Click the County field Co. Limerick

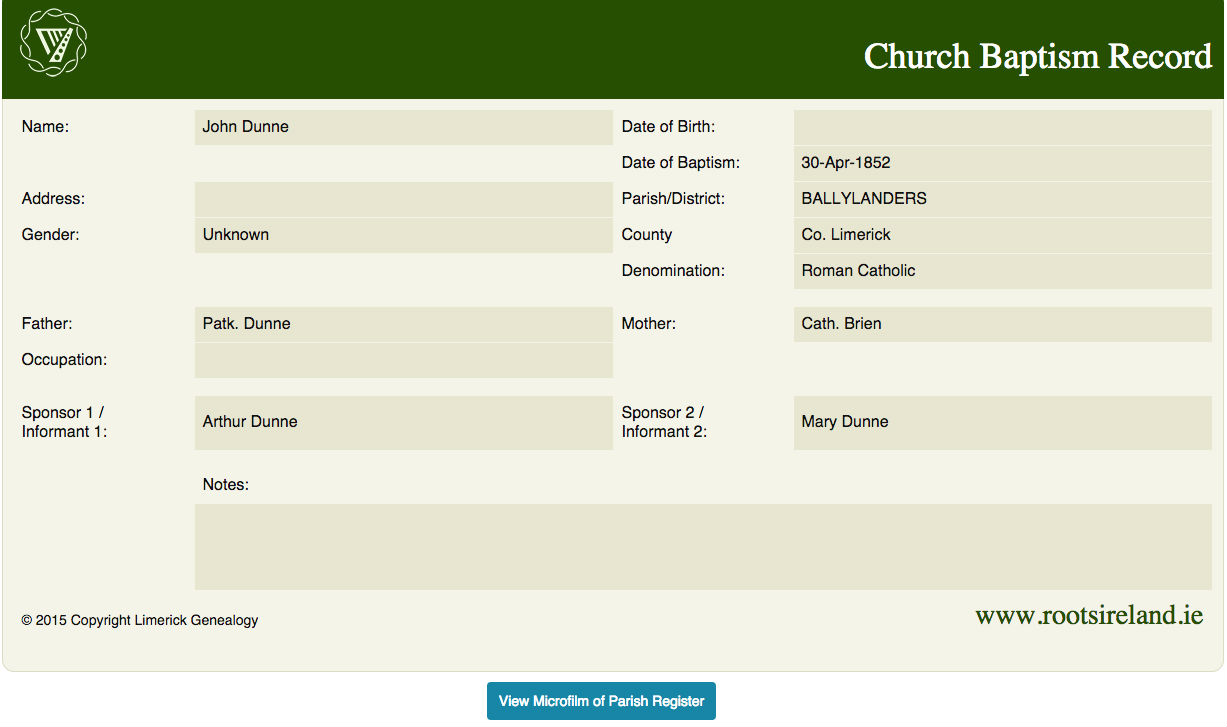point(1002,235)
